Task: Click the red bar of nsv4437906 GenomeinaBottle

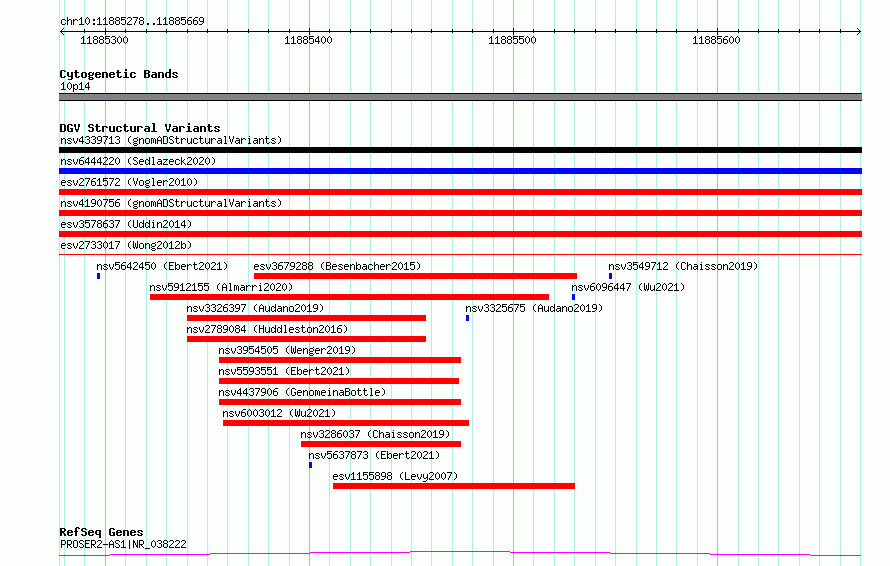Action: pos(340,403)
